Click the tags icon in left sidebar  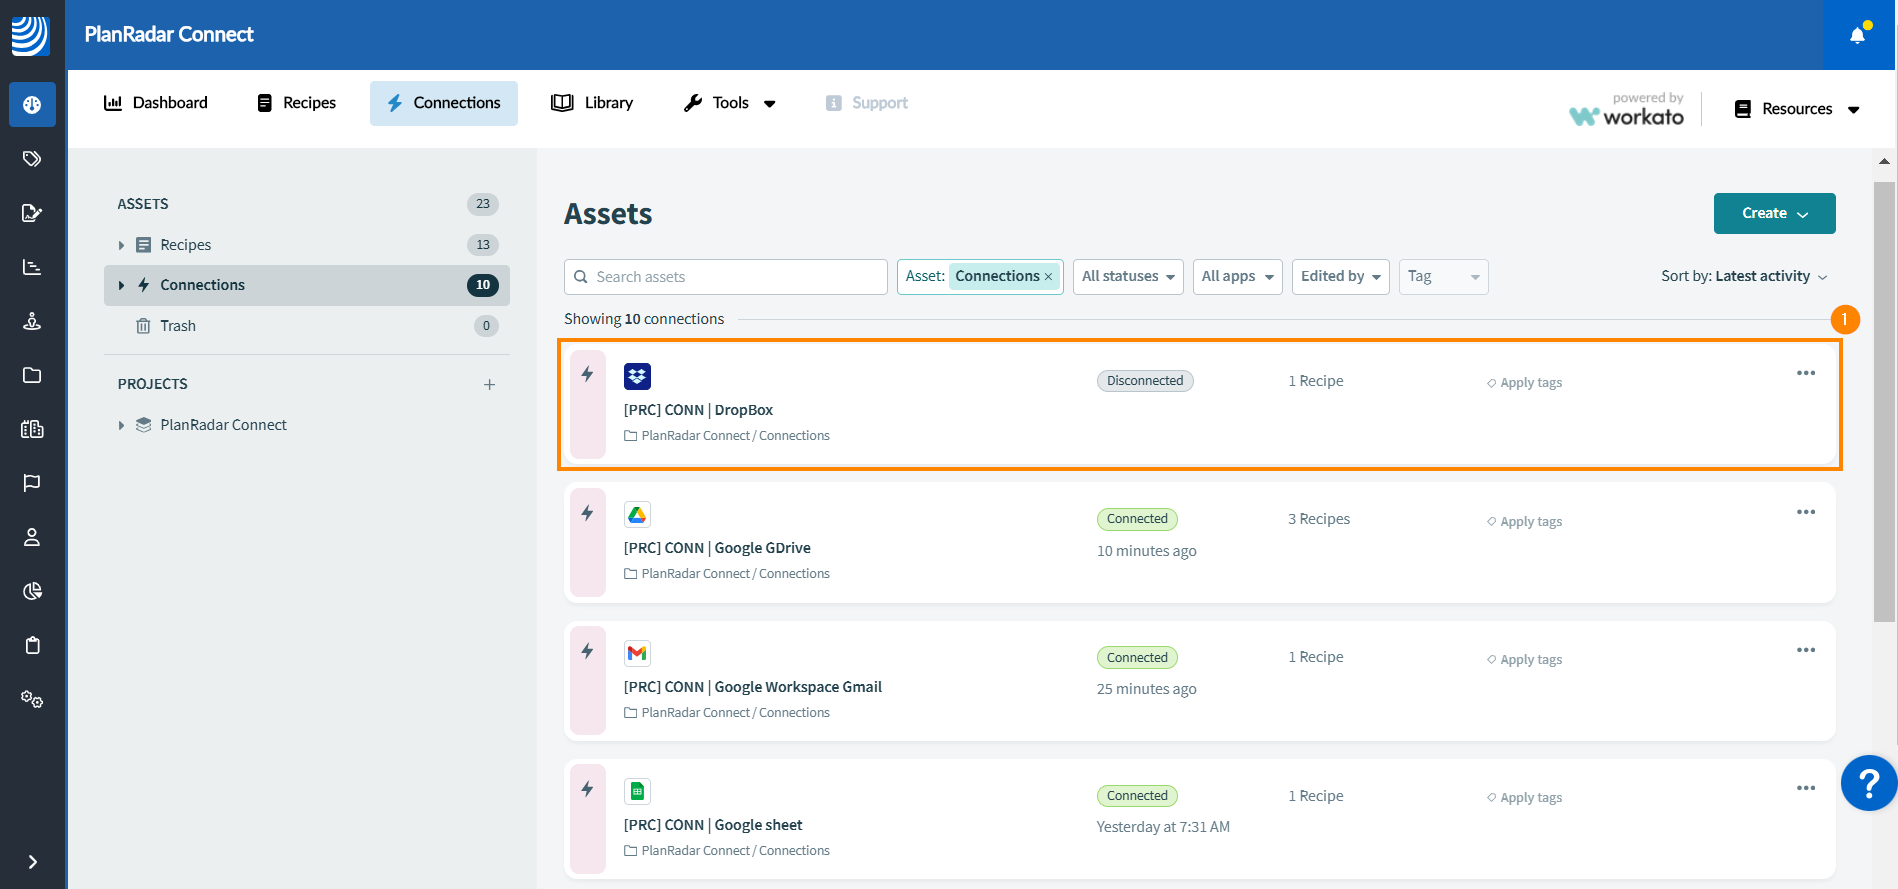(32, 158)
